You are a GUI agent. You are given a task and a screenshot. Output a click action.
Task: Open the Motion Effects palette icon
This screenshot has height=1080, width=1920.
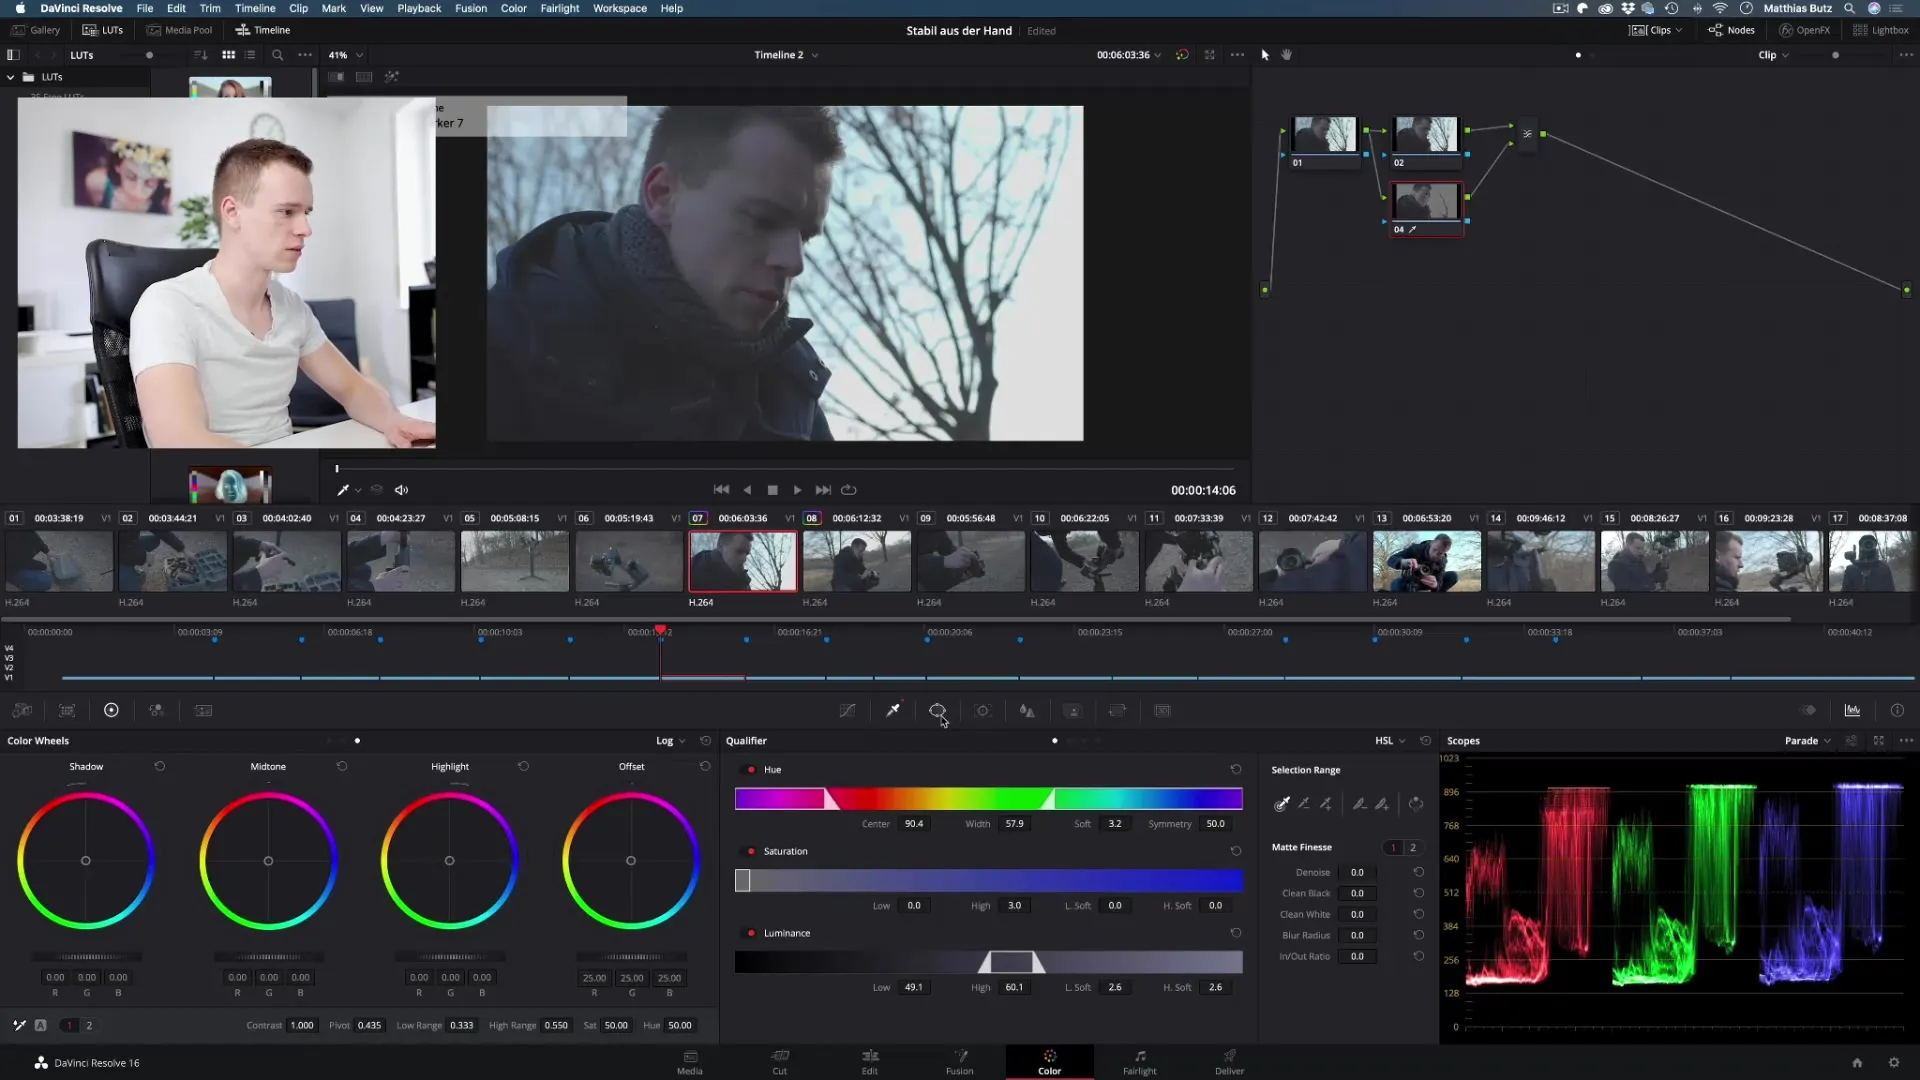(203, 711)
